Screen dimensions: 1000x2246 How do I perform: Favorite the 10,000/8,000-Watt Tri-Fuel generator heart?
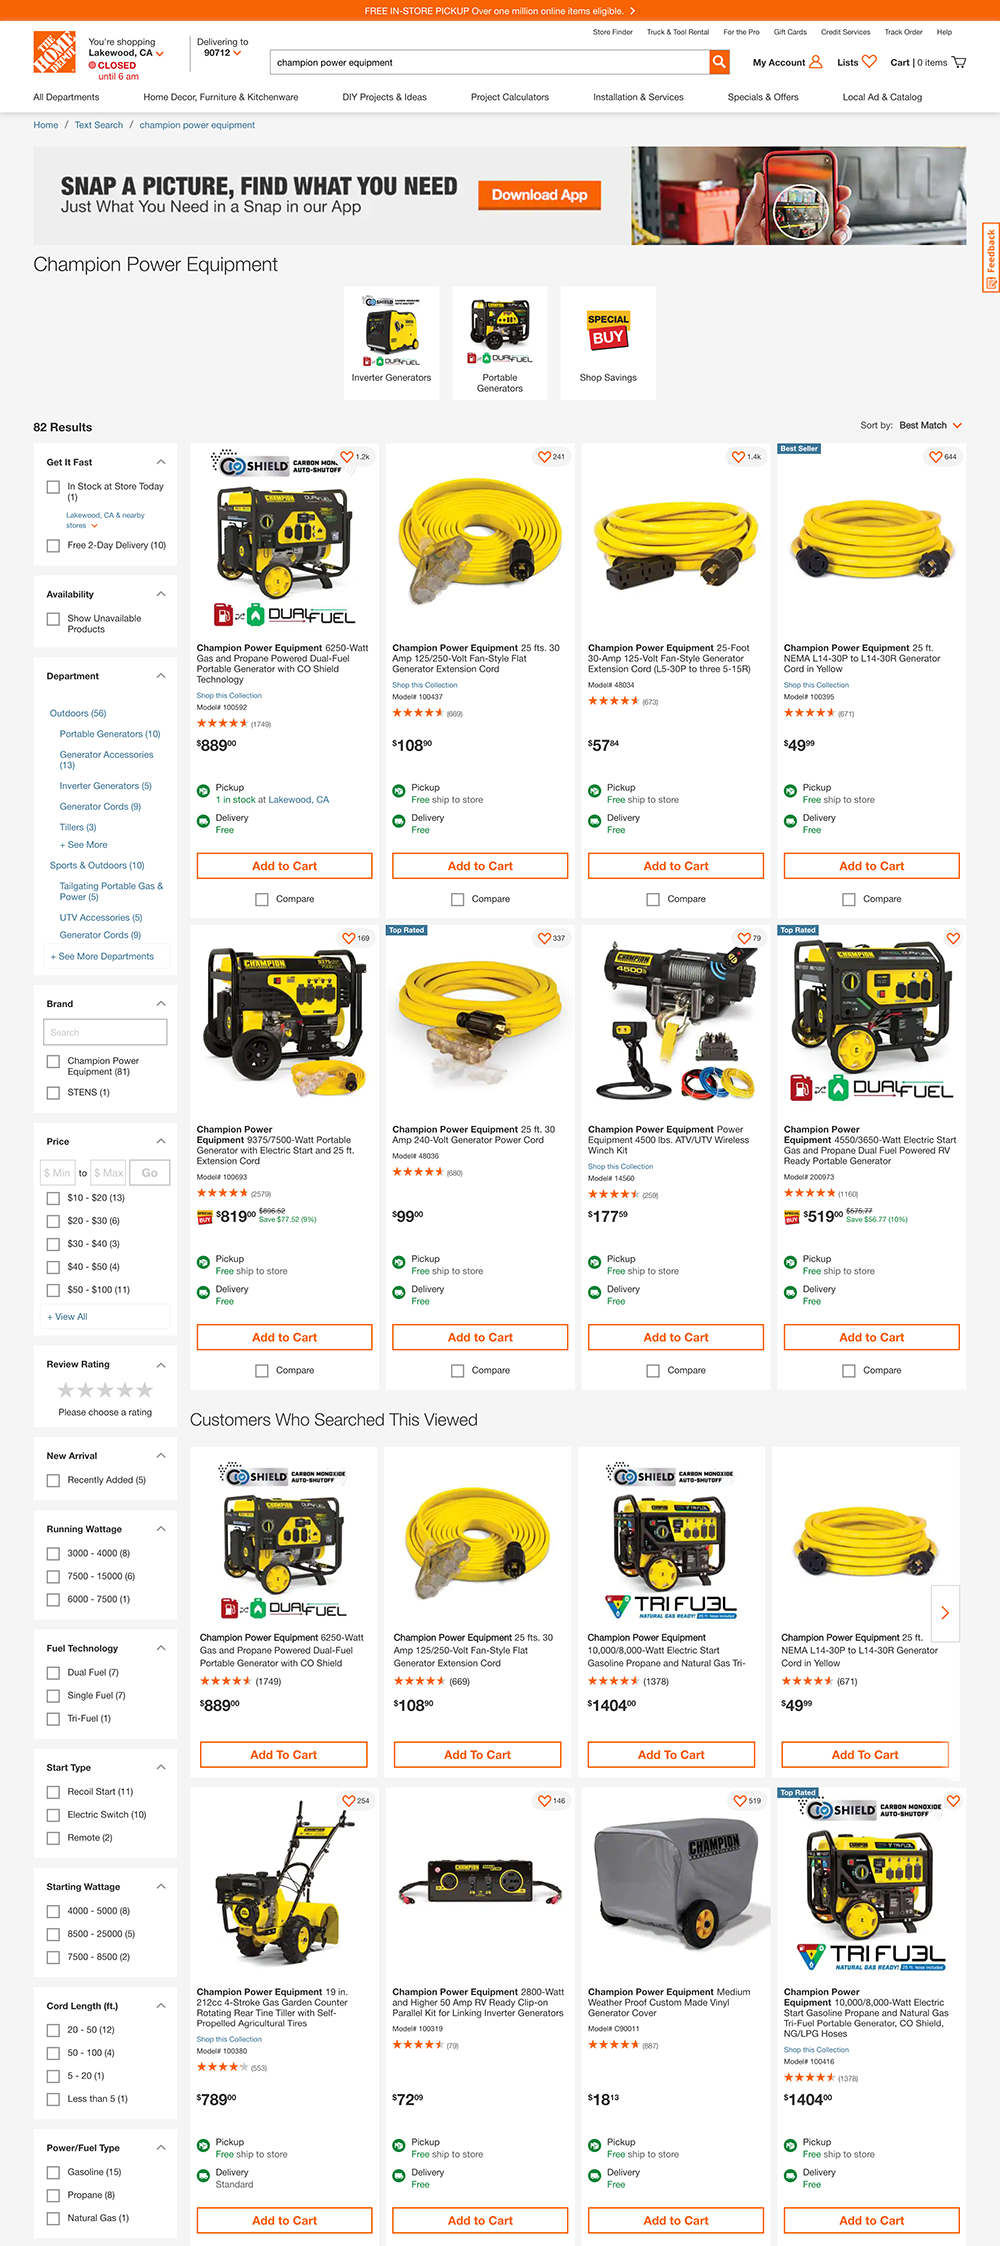tap(953, 1800)
